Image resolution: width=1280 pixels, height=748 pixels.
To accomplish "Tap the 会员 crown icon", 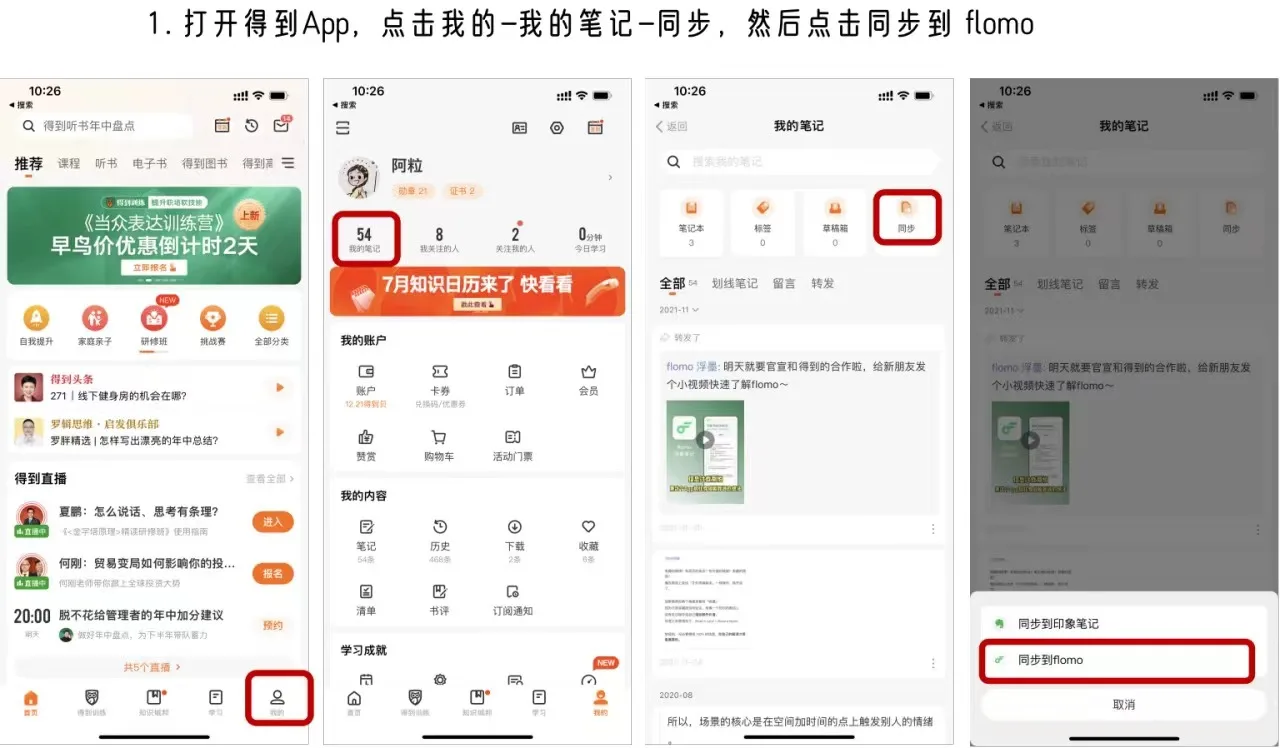I will [588, 378].
